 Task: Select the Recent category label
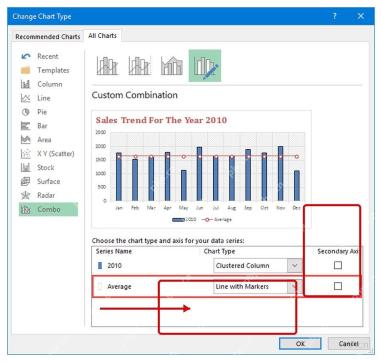pos(48,56)
